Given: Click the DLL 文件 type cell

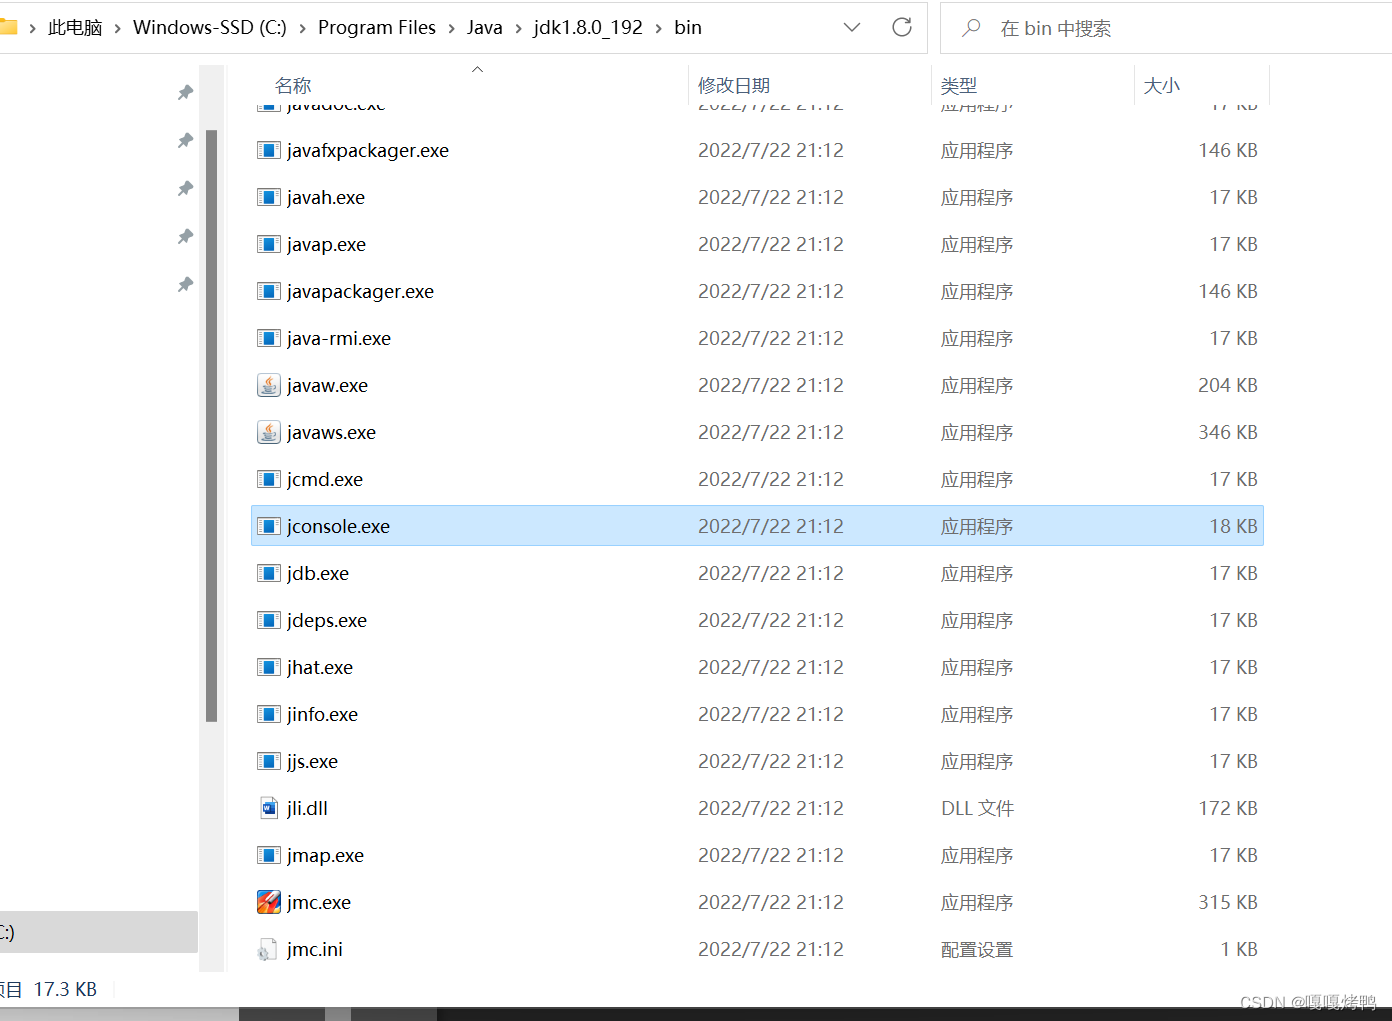Looking at the screenshot, I should 977,808.
